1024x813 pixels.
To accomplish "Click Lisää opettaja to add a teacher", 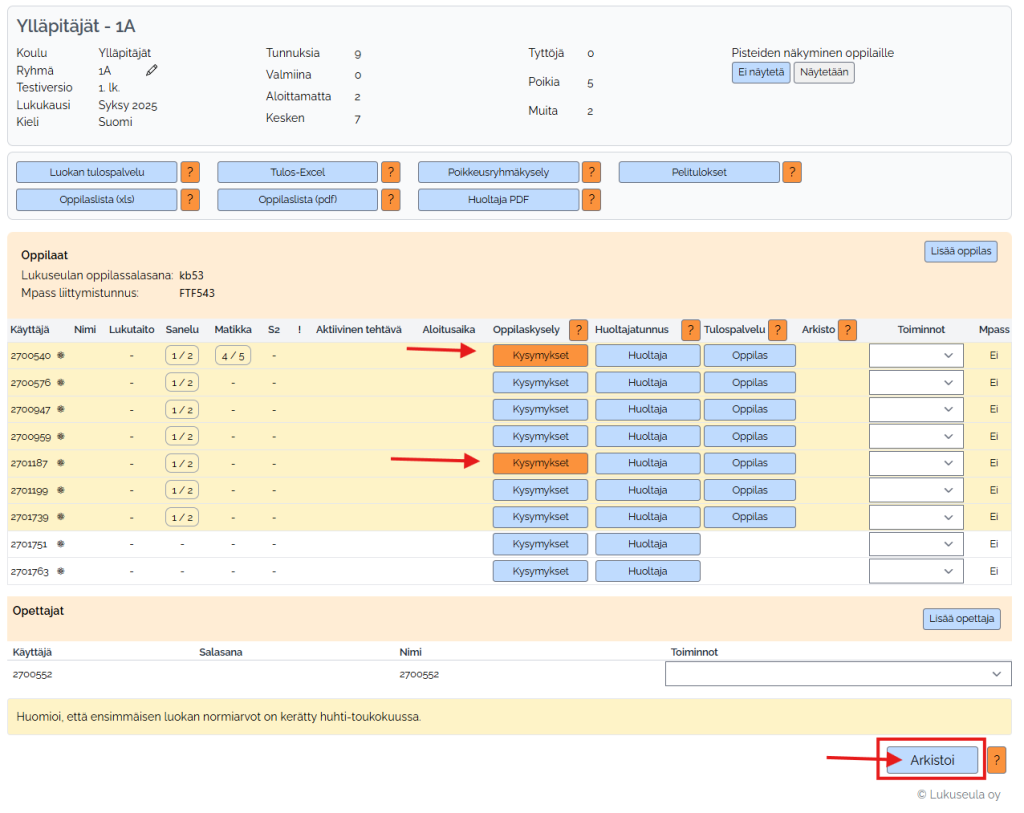I will point(961,619).
